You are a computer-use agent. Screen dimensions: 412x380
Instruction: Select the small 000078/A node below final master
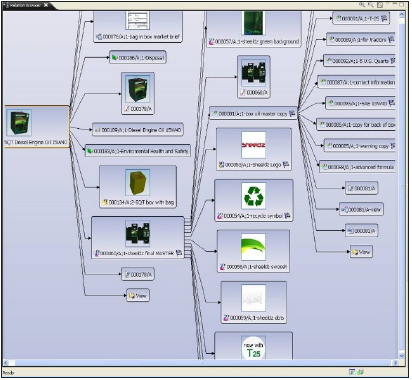(x=138, y=274)
